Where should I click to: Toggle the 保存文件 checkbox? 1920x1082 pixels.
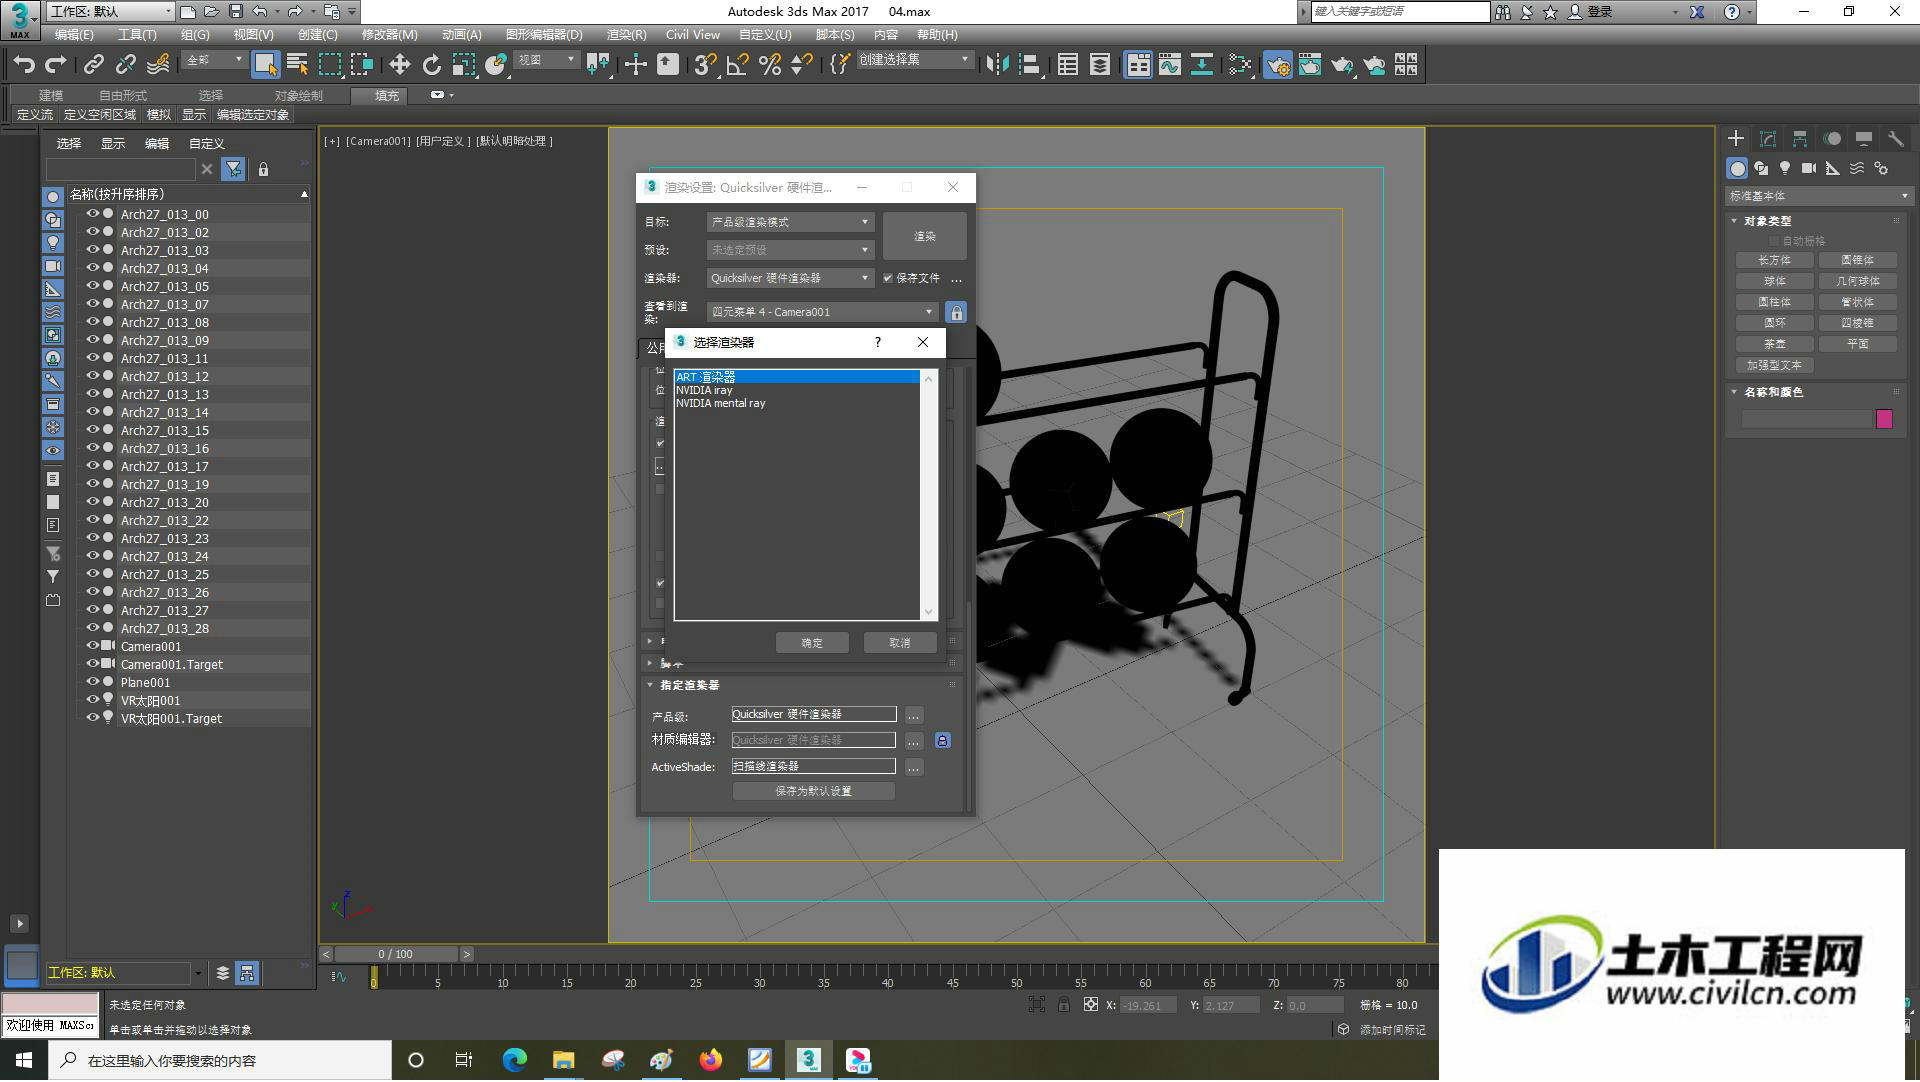coord(888,278)
